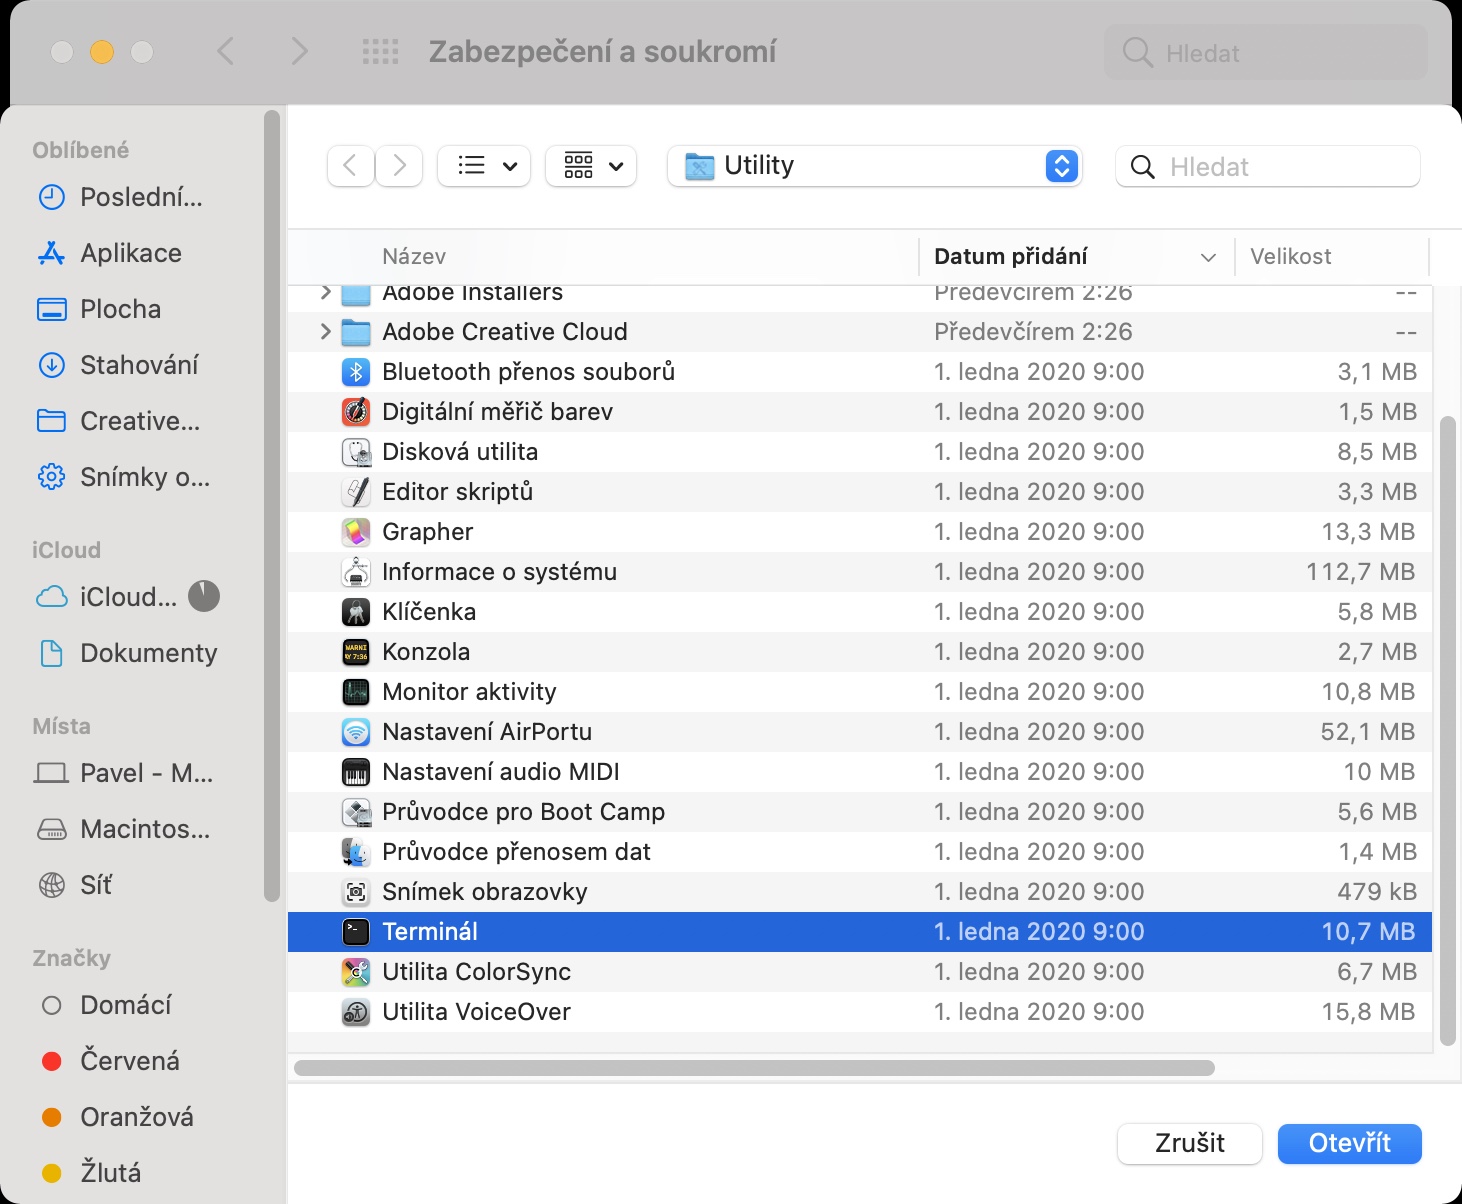This screenshot has width=1462, height=1204.
Task: Go to Stahování in the sidebar
Action: click(138, 365)
